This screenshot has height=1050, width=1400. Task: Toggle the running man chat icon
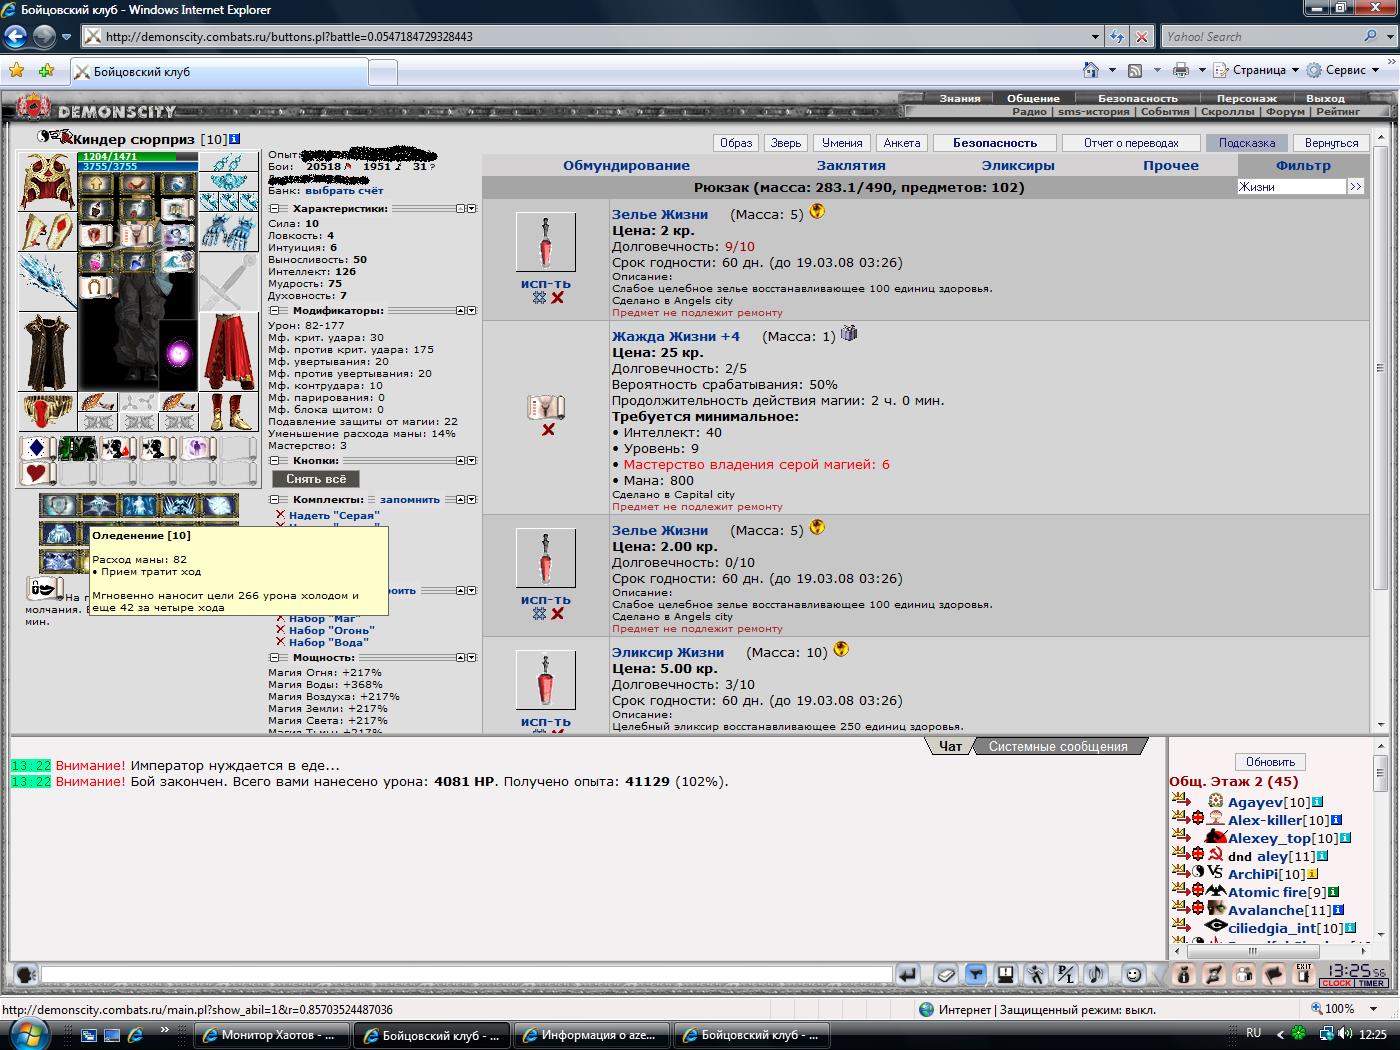[1036, 974]
